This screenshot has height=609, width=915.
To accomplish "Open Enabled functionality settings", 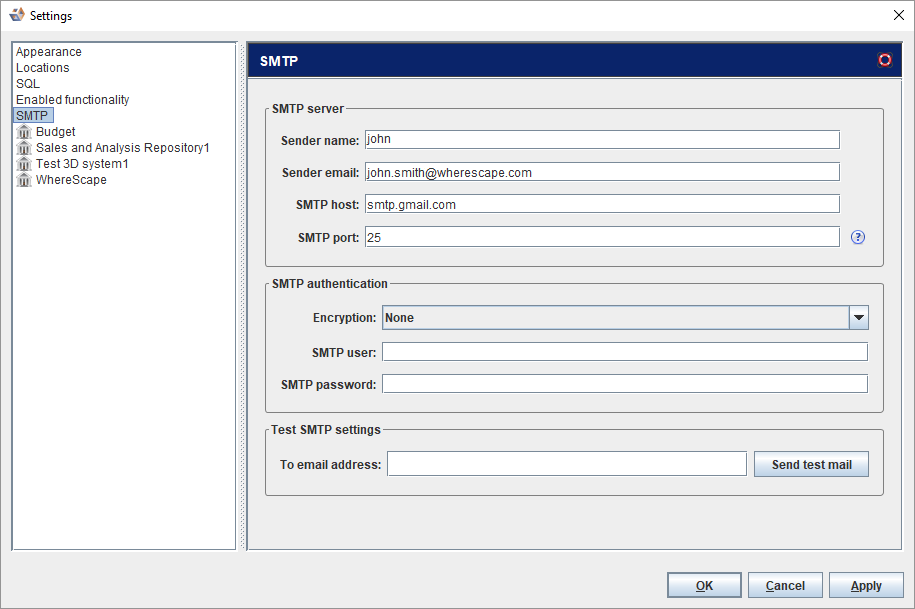I will 72,100.
